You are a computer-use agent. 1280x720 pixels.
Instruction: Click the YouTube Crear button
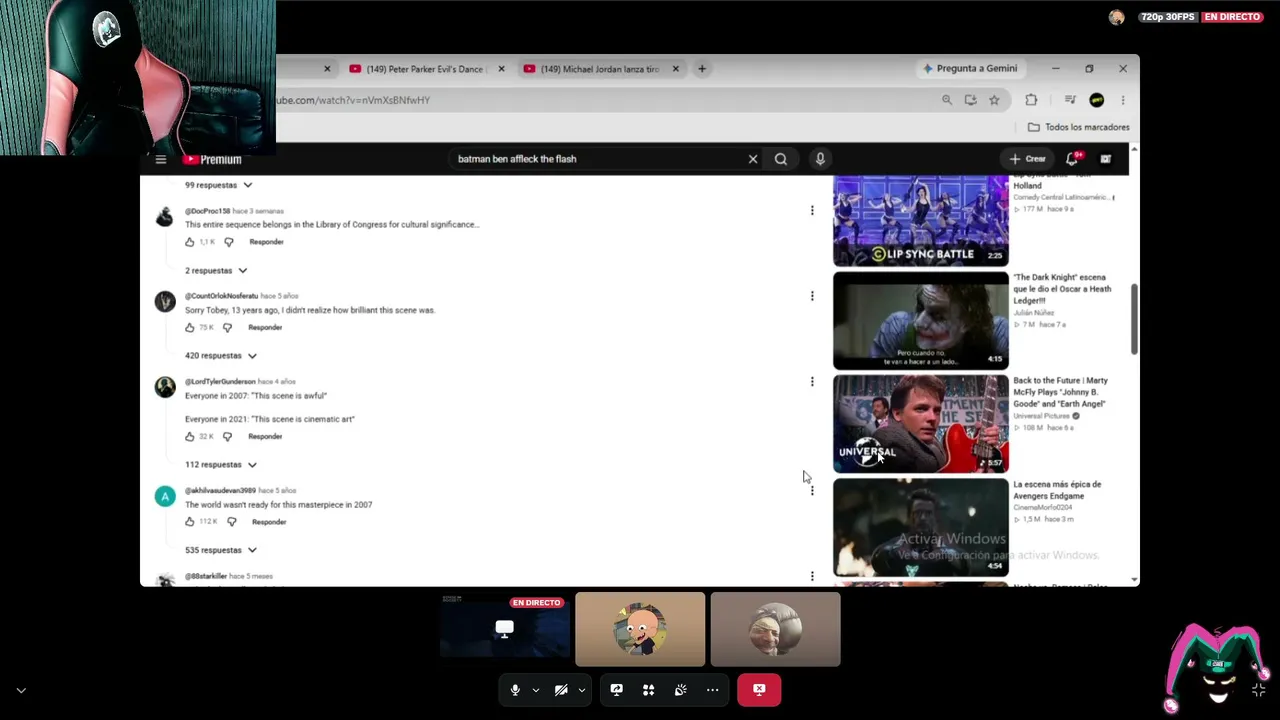pos(1027,159)
